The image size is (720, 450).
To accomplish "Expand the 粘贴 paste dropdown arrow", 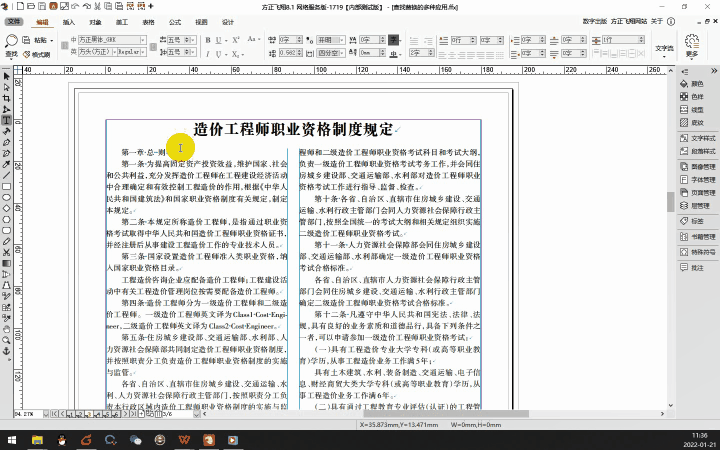I will [x=52, y=40].
